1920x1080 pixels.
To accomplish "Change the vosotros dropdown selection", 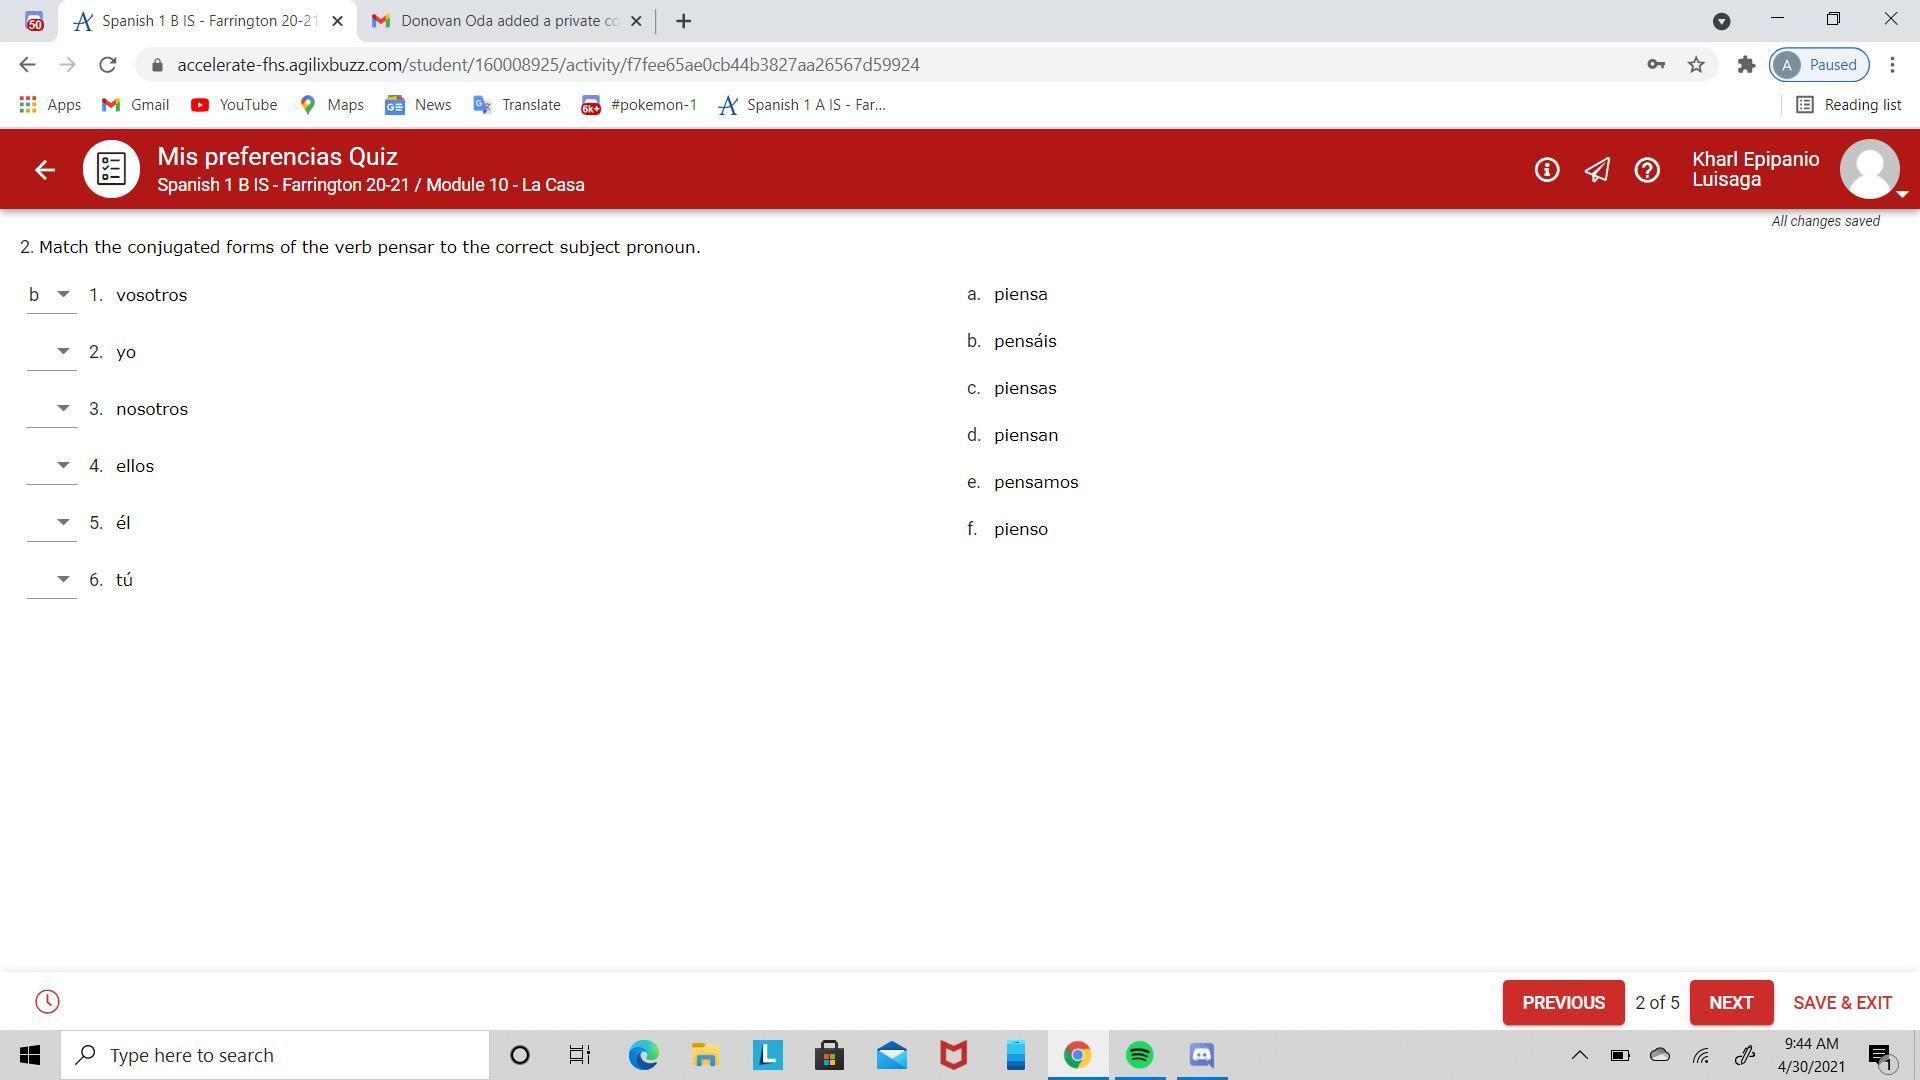I will pos(52,295).
